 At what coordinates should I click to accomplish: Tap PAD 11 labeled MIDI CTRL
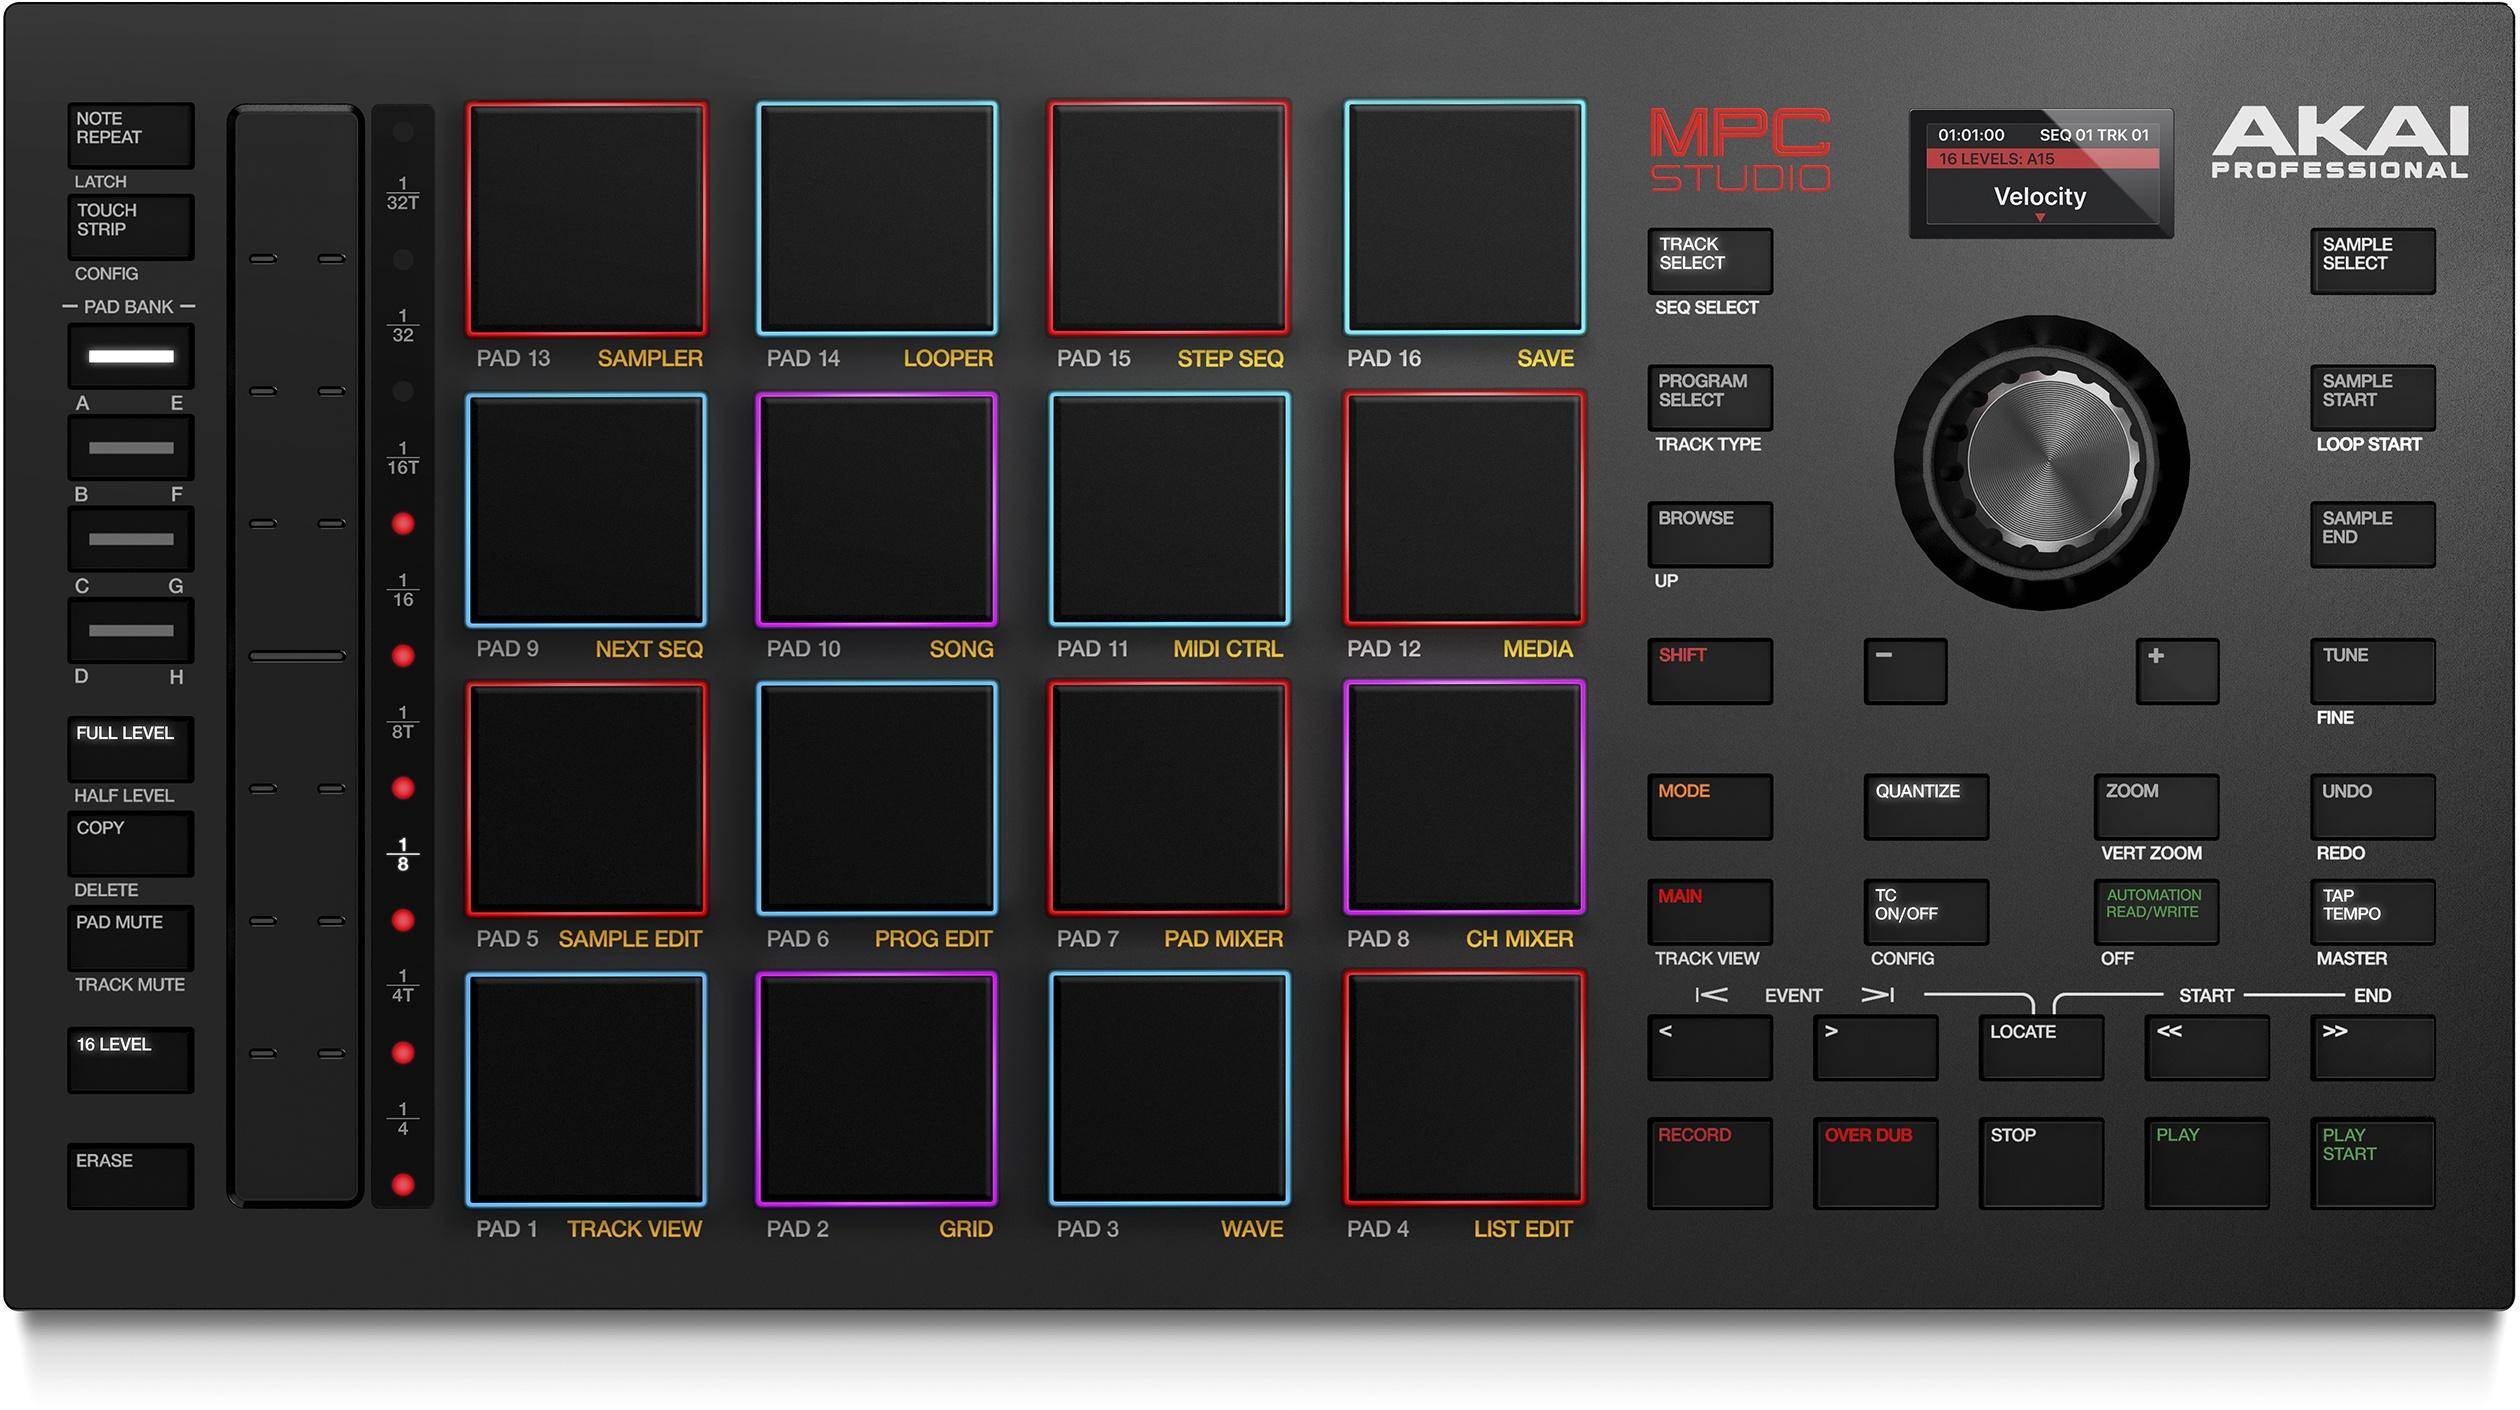pos(1168,510)
